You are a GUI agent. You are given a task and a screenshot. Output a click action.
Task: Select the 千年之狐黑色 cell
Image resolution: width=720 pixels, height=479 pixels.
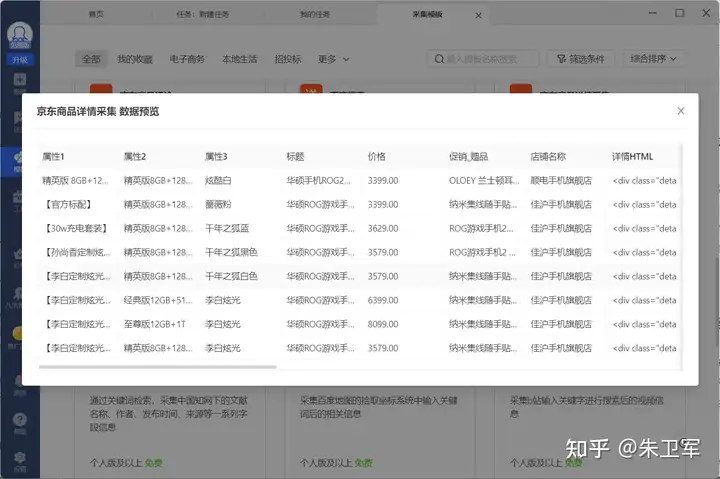(231, 252)
